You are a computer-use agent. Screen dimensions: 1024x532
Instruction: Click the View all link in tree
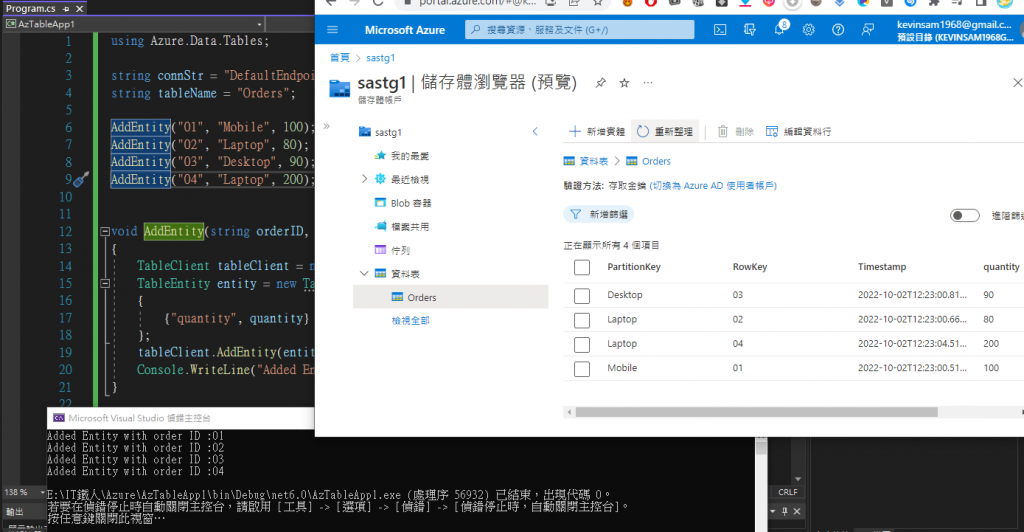pyautogui.click(x=410, y=321)
